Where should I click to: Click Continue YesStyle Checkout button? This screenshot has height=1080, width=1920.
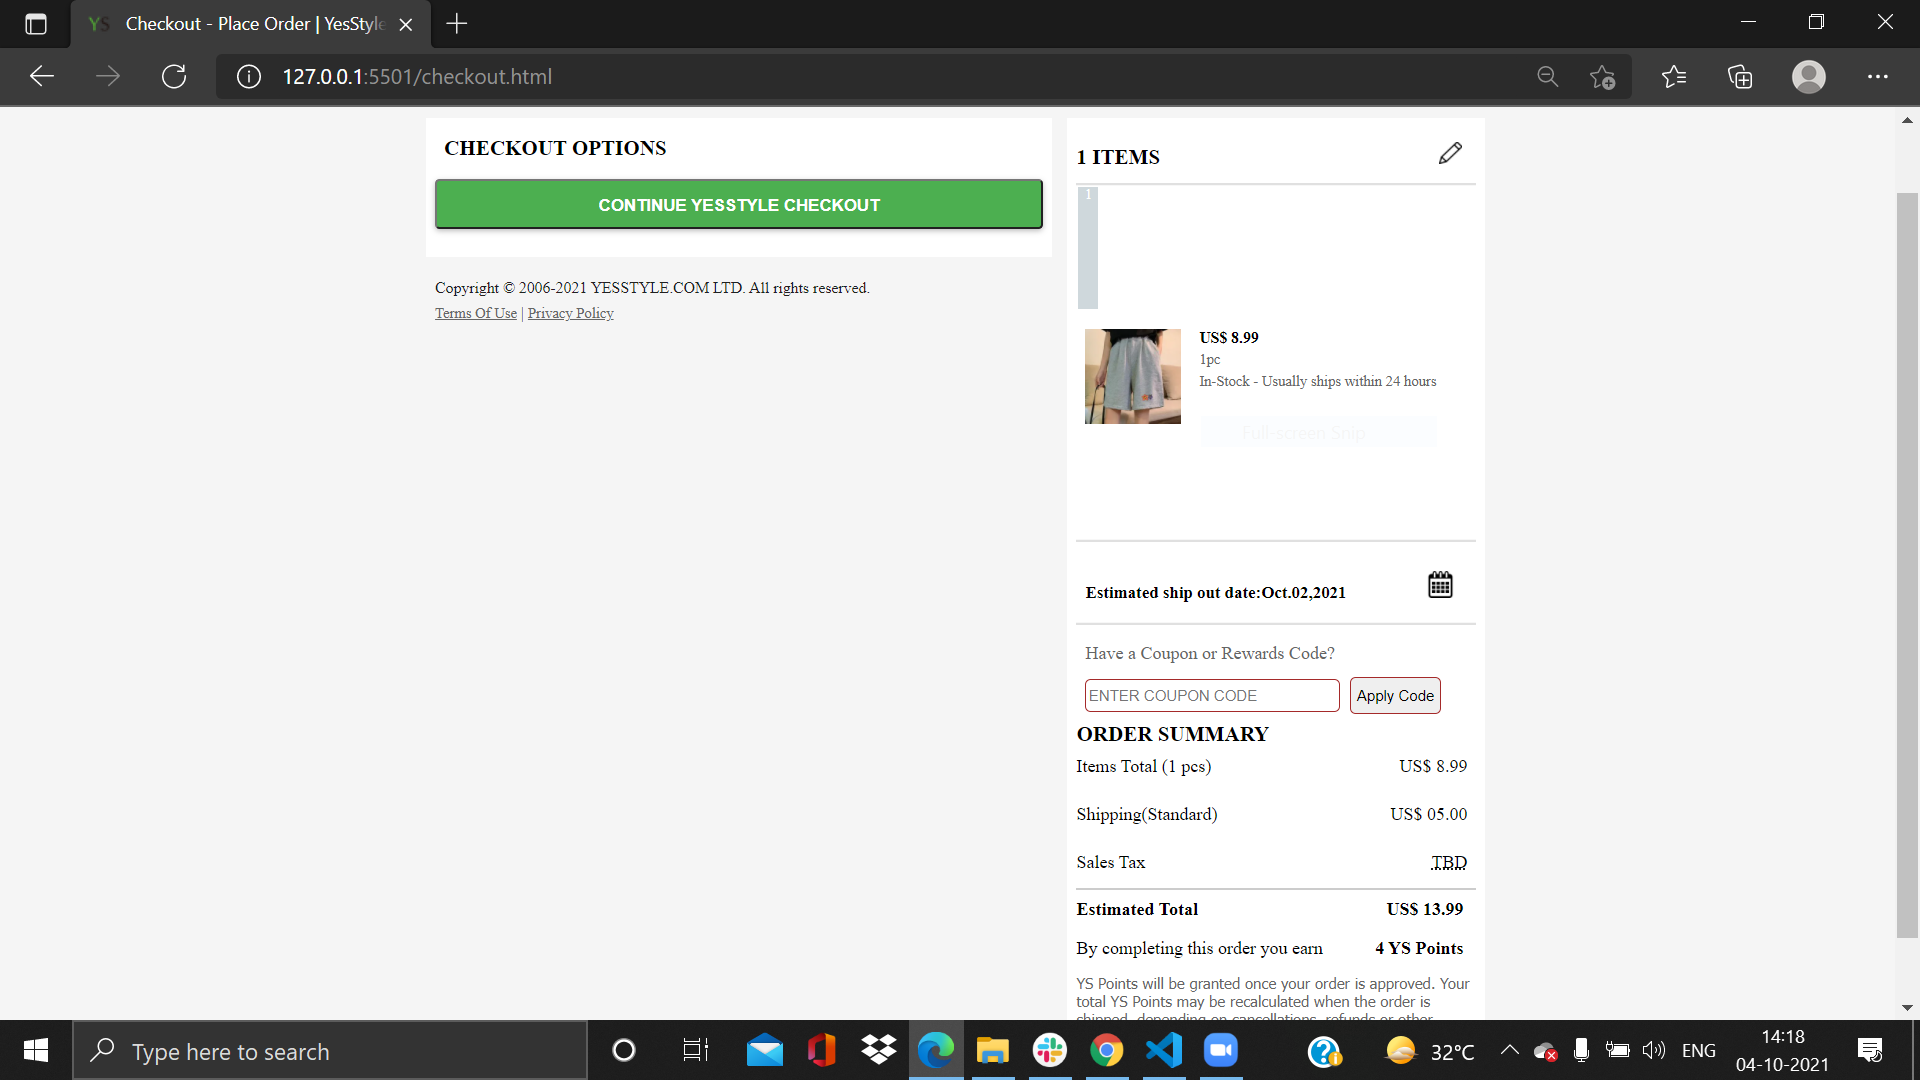tap(738, 205)
